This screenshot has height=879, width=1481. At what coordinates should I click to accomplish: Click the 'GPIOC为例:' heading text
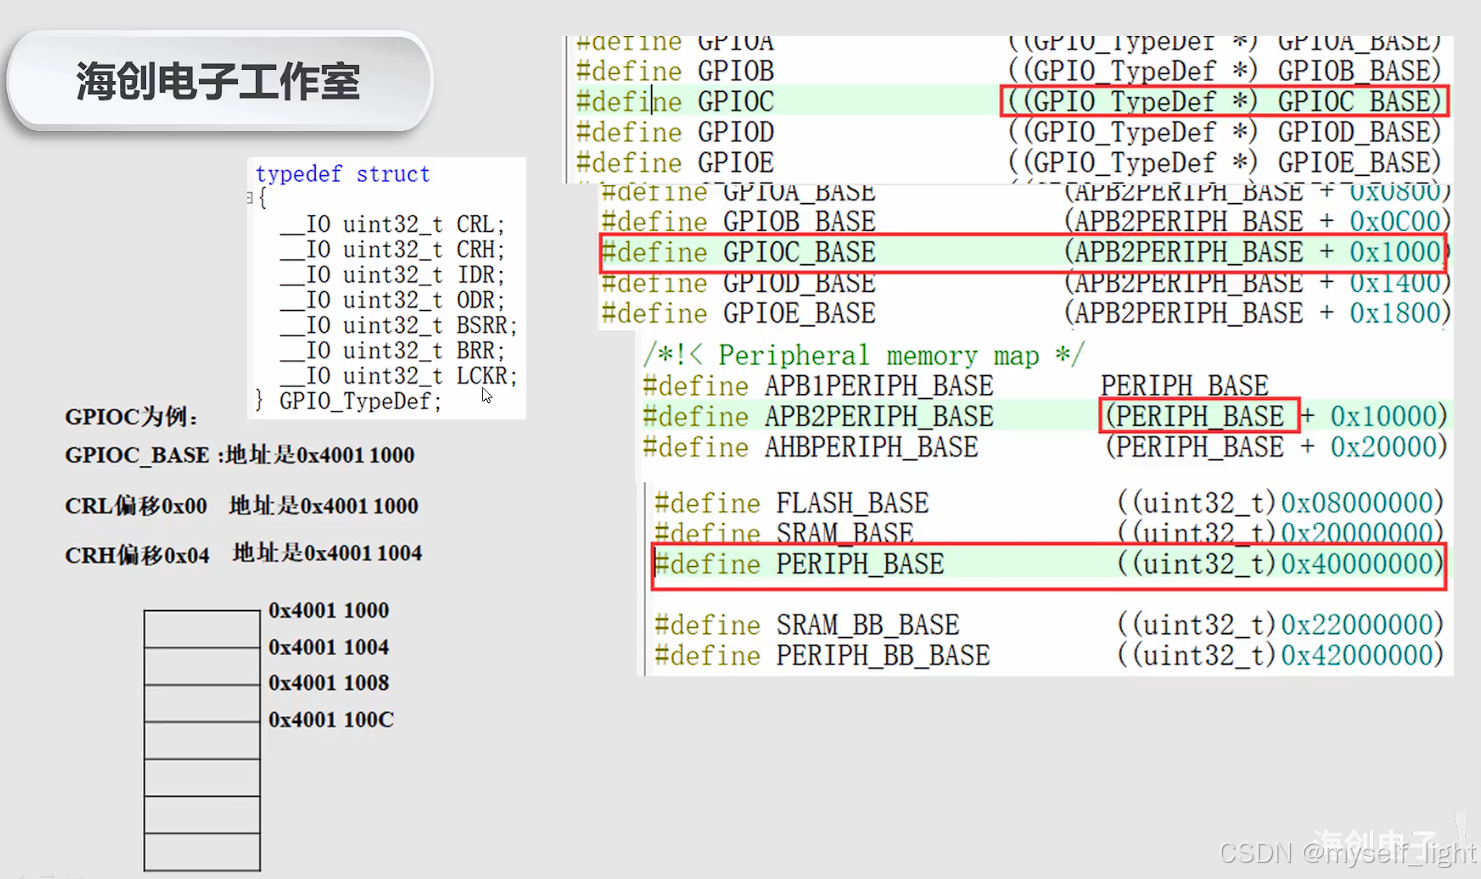point(132,417)
